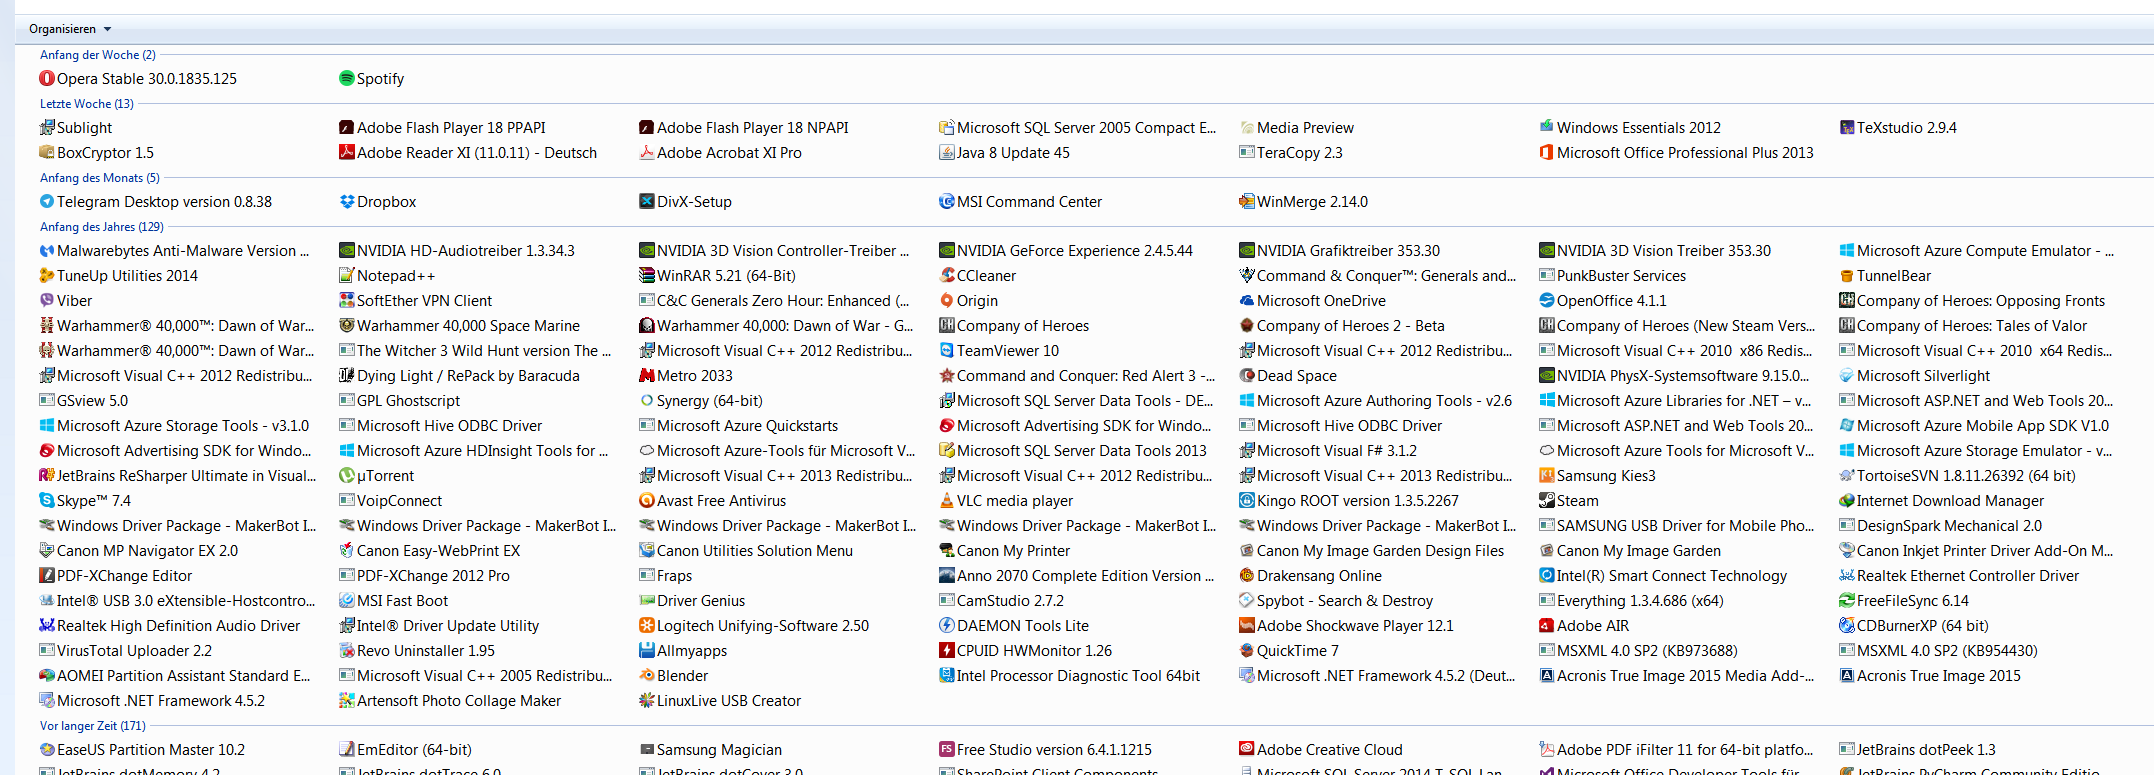2154x775 pixels.
Task: Click the Dropbox icon
Action: click(x=347, y=201)
